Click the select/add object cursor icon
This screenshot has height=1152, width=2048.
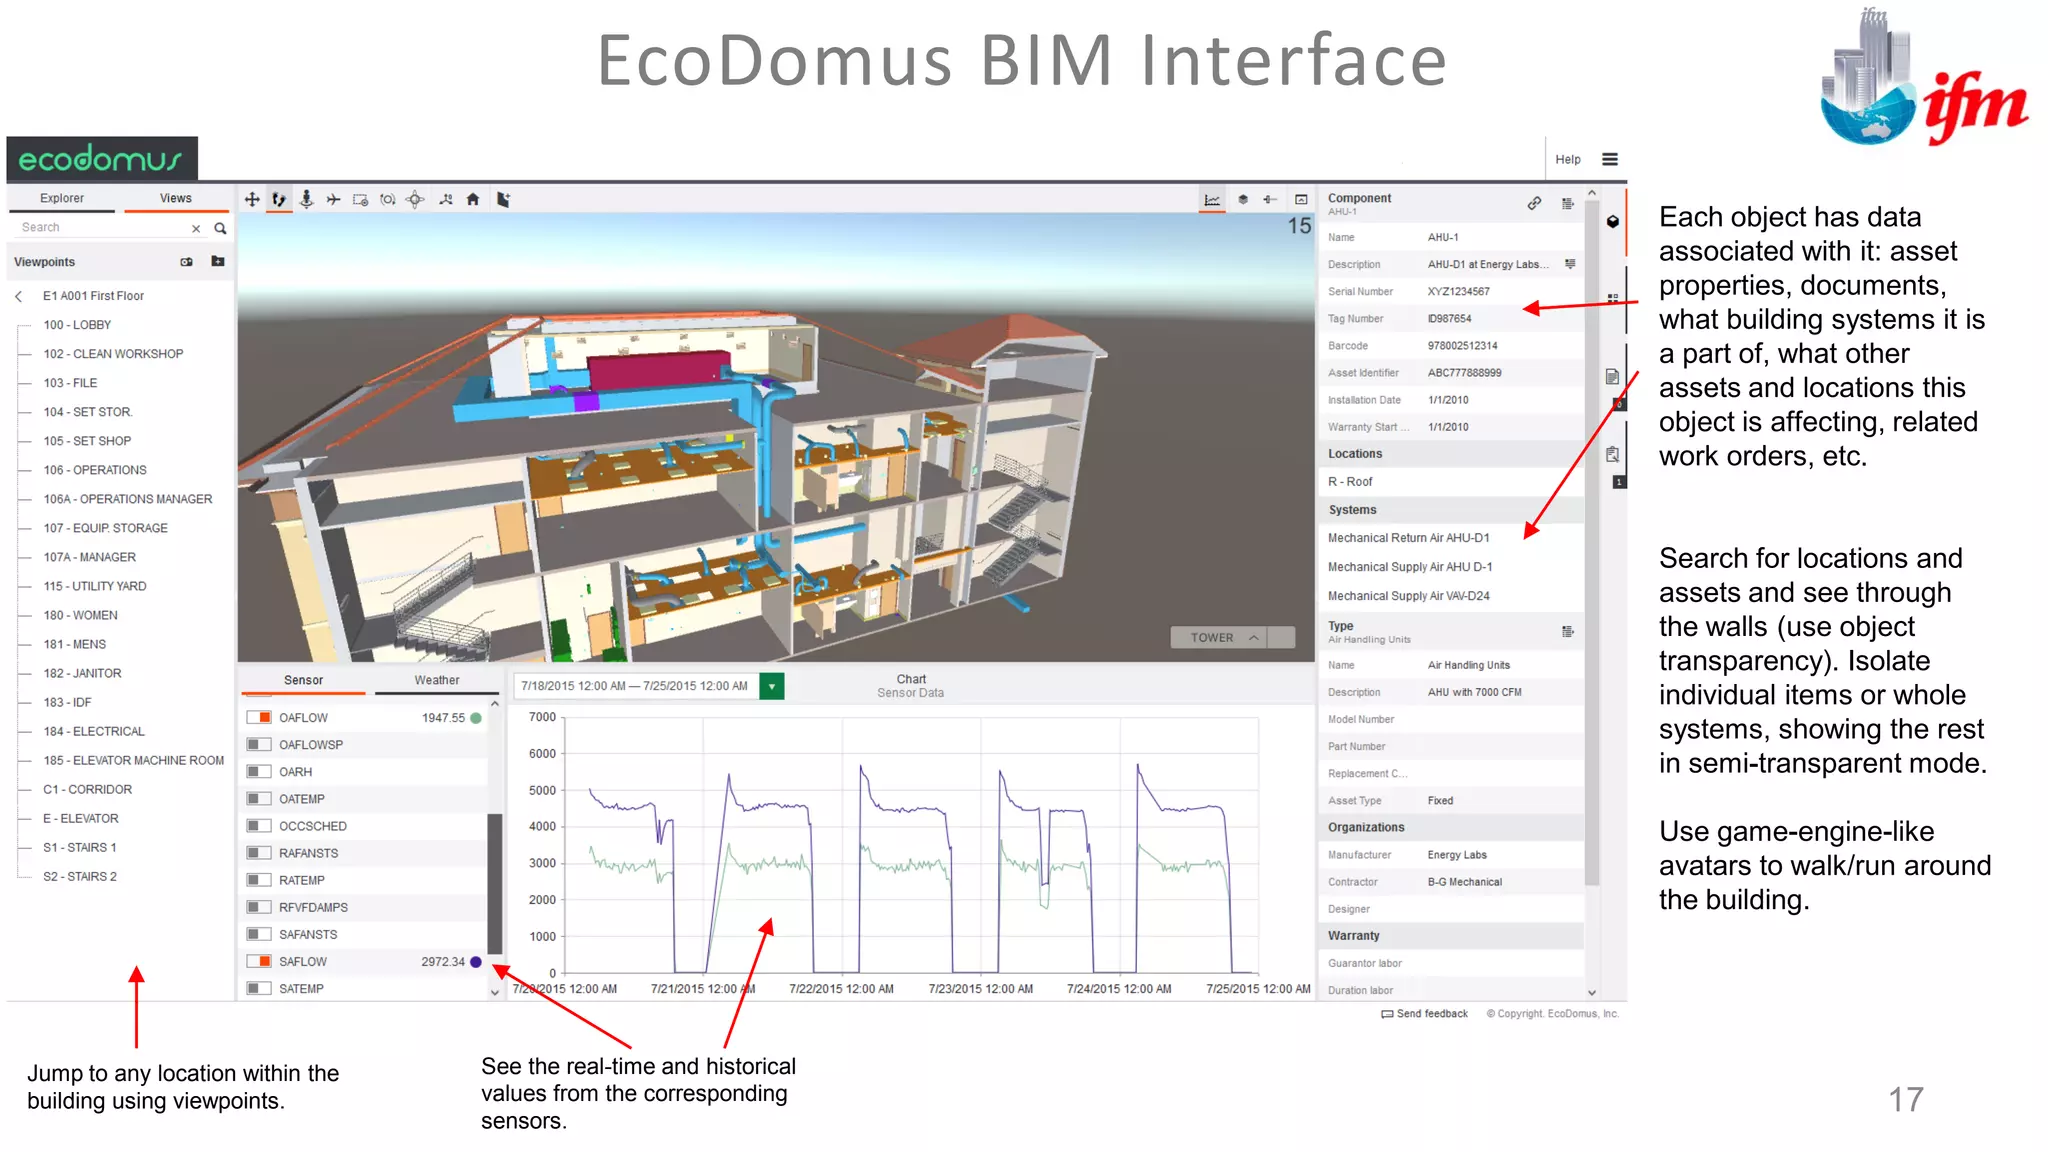(x=503, y=200)
